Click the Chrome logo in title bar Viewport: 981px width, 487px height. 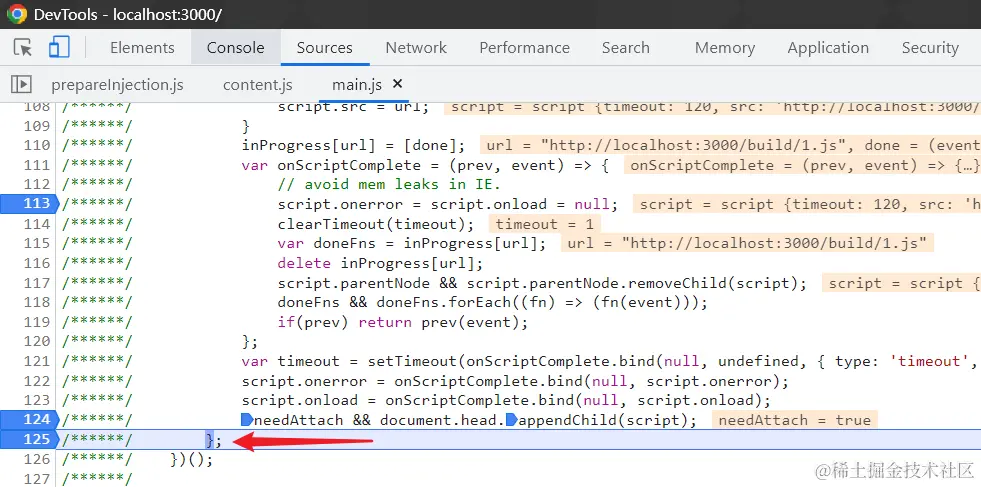pos(16,14)
